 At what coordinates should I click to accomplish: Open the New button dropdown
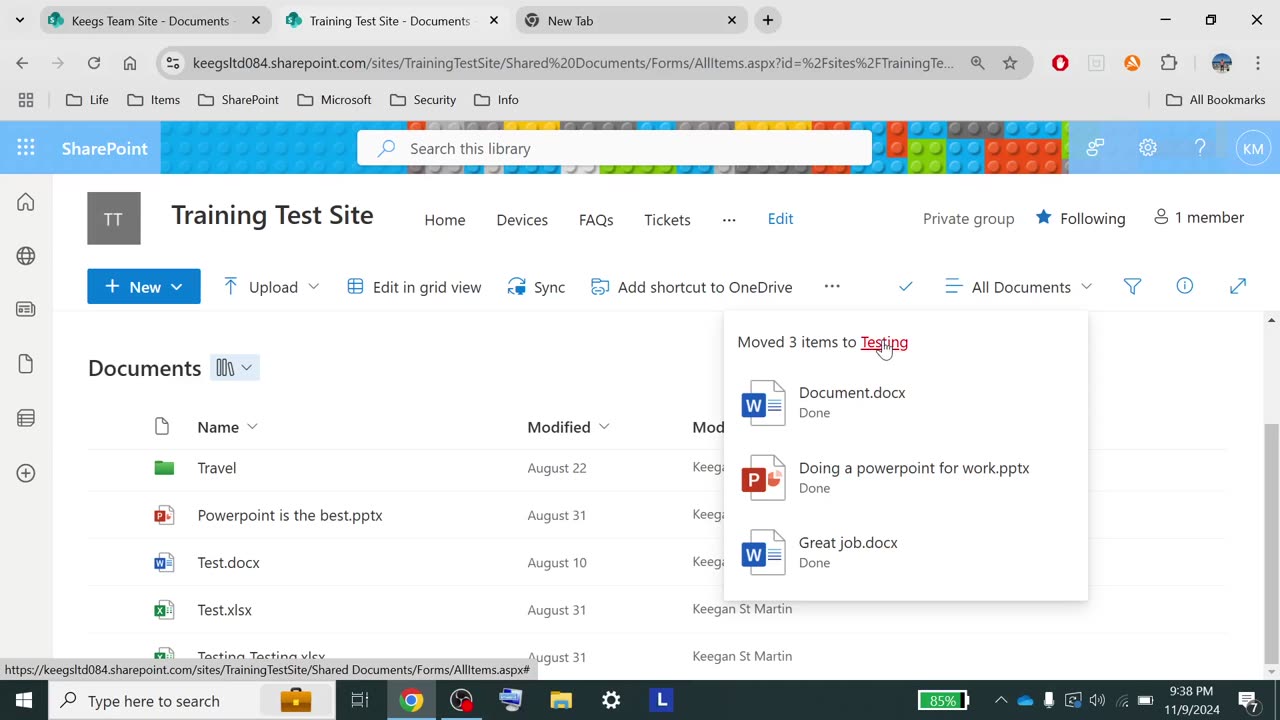point(144,287)
